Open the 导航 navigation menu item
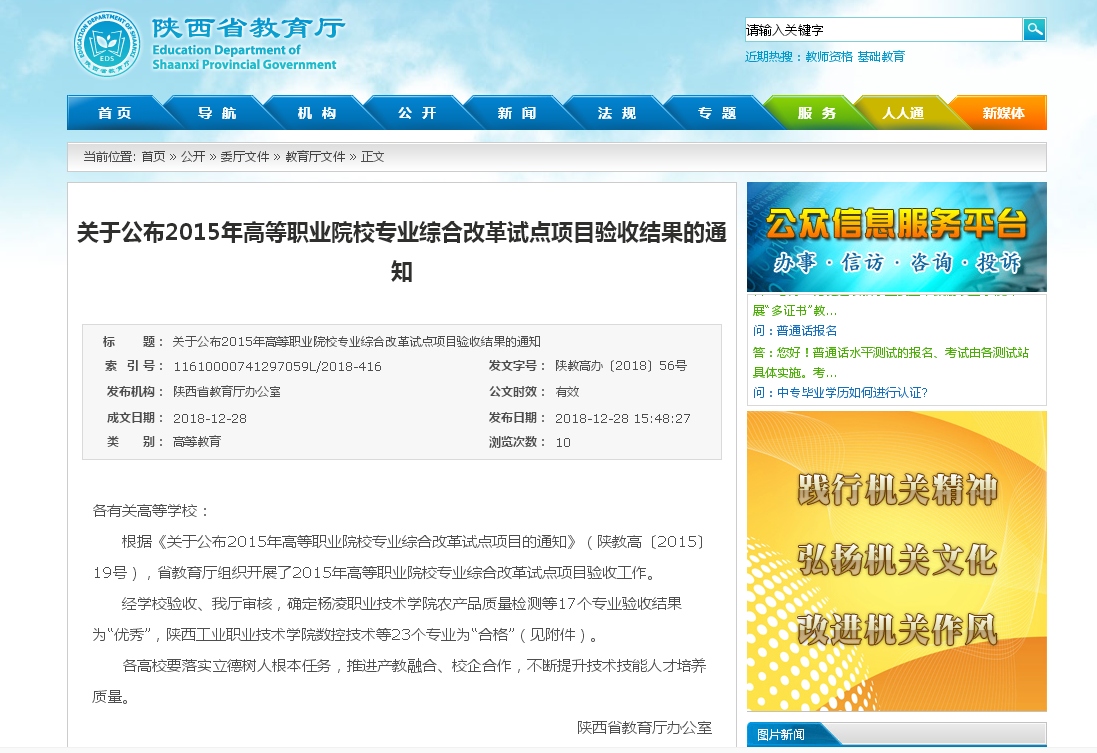Viewport: 1097px width, 753px height. tap(216, 113)
